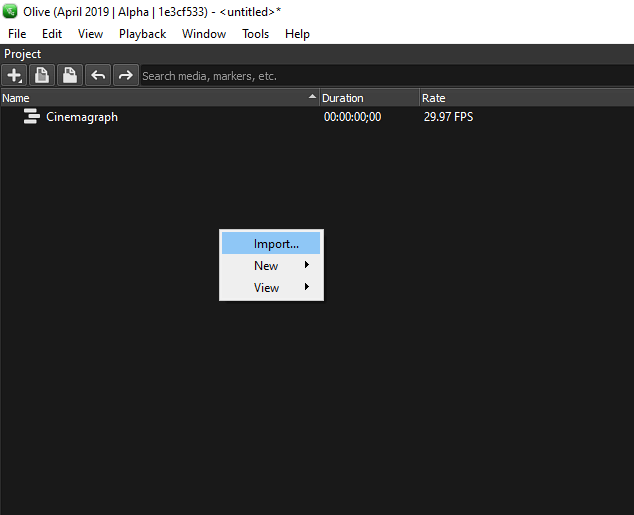Open the File menu
Viewport: 634px width, 515px height.
[x=17, y=34]
